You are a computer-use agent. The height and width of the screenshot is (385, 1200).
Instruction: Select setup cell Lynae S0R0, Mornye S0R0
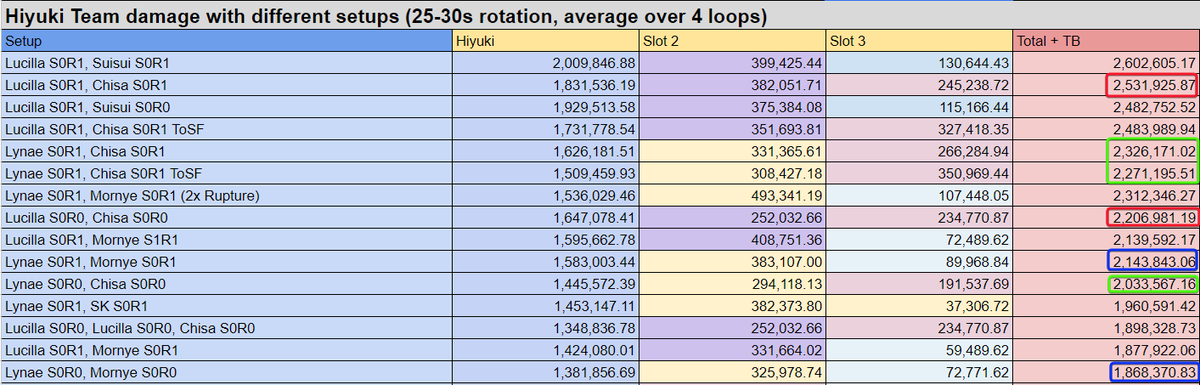pyautogui.click(x=226, y=371)
